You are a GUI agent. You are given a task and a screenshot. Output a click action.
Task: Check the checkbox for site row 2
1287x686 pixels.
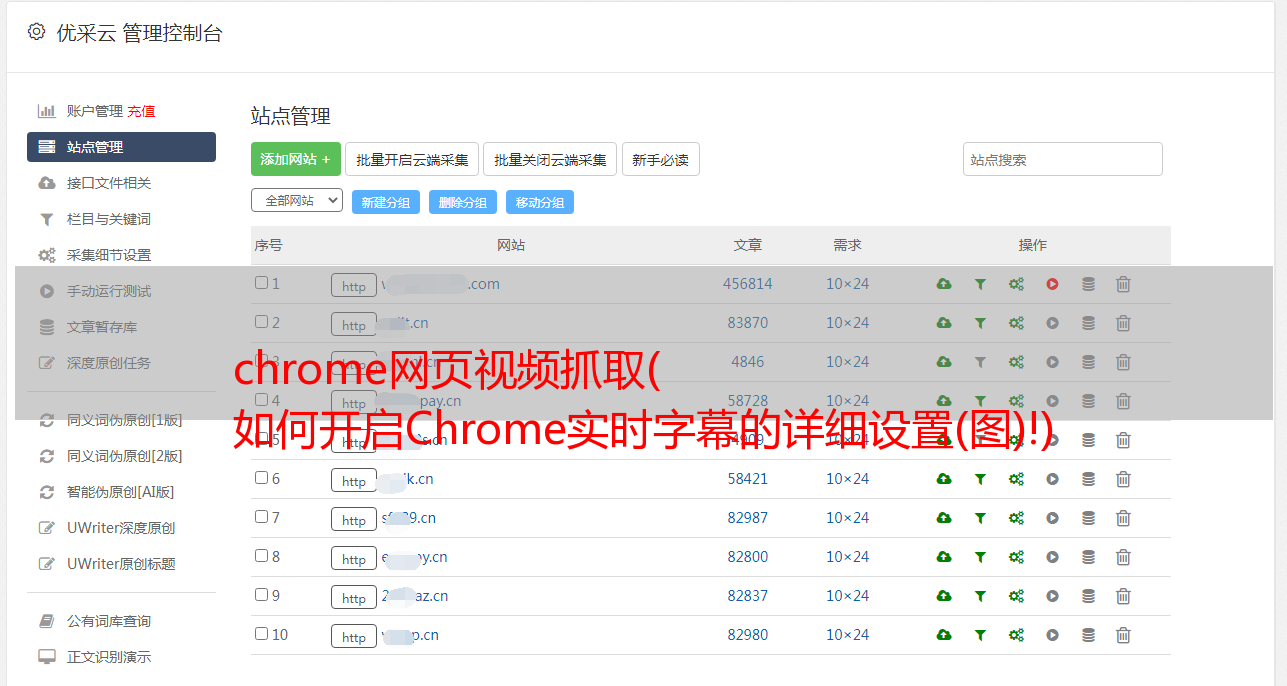[261, 322]
